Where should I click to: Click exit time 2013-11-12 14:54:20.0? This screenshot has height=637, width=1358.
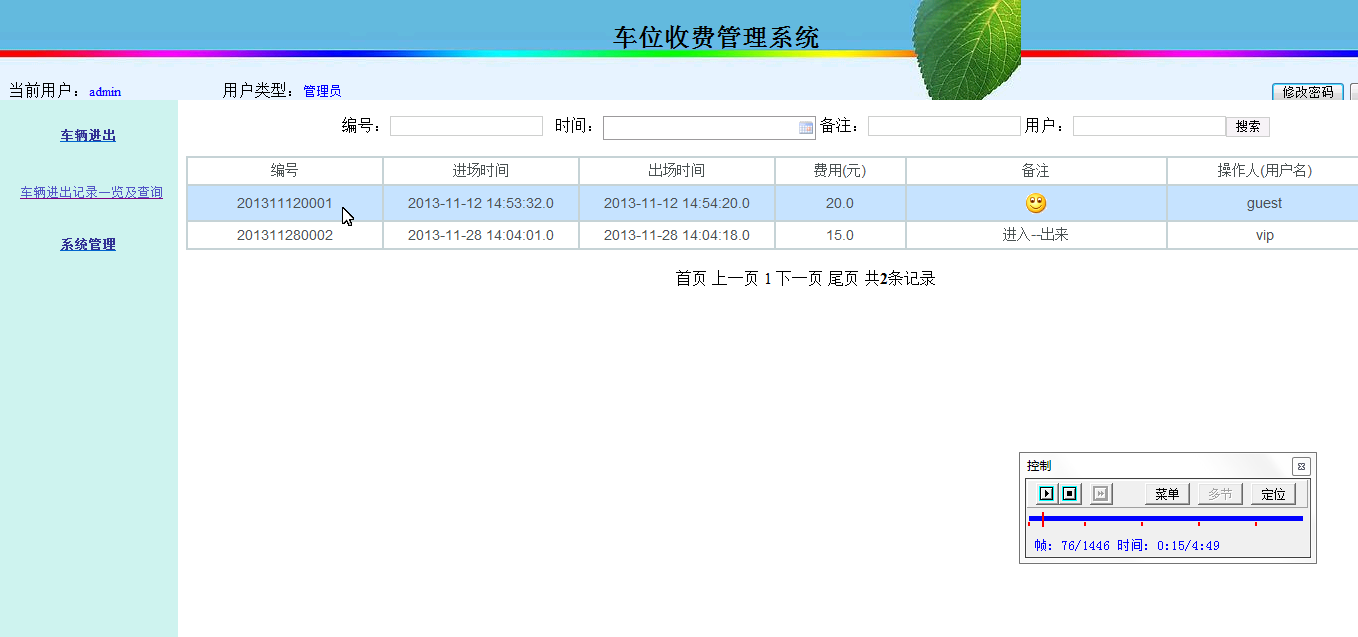677,203
